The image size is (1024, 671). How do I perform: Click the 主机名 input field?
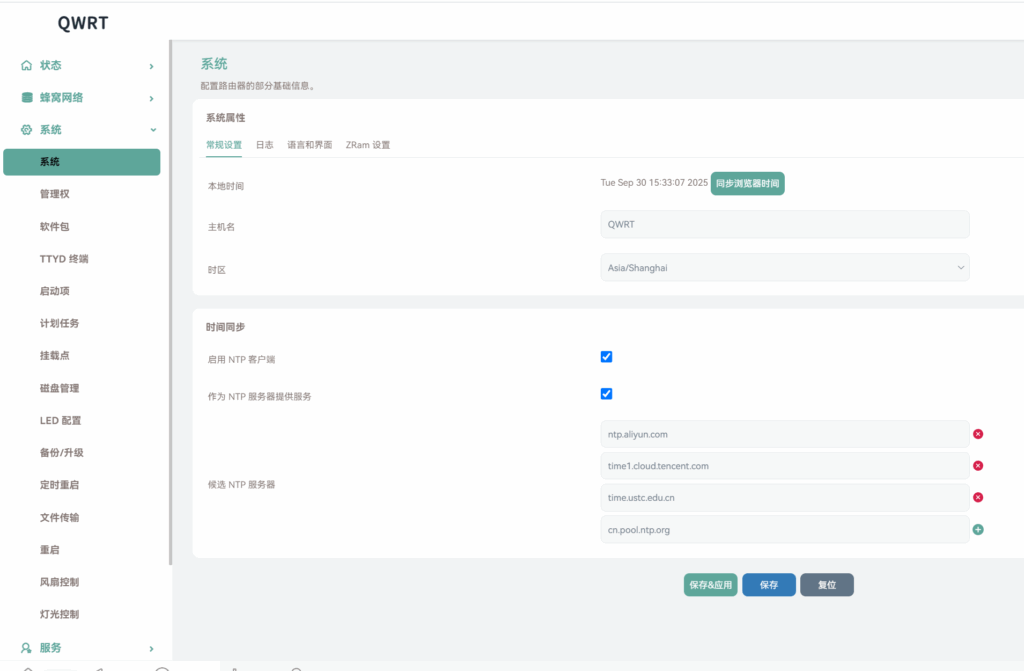tap(784, 224)
